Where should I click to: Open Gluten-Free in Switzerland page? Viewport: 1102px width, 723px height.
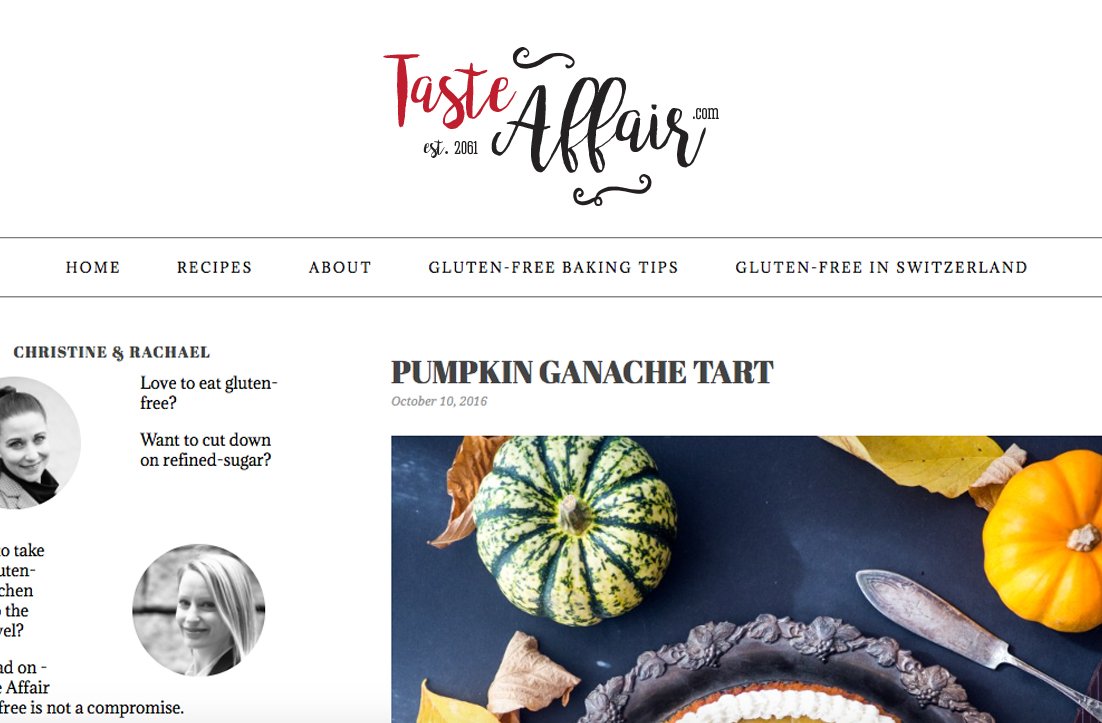tap(881, 268)
